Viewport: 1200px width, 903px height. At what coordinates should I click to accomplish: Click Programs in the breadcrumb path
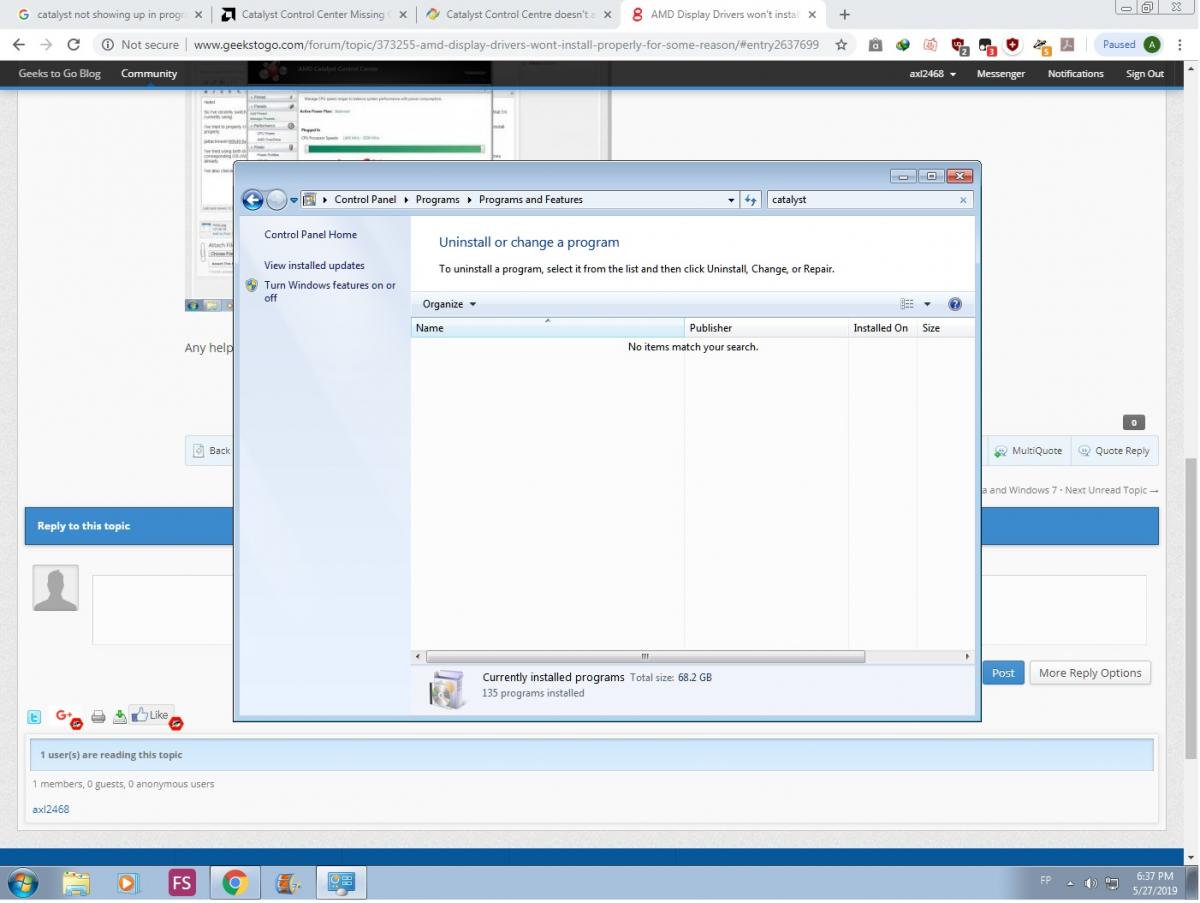pos(438,200)
